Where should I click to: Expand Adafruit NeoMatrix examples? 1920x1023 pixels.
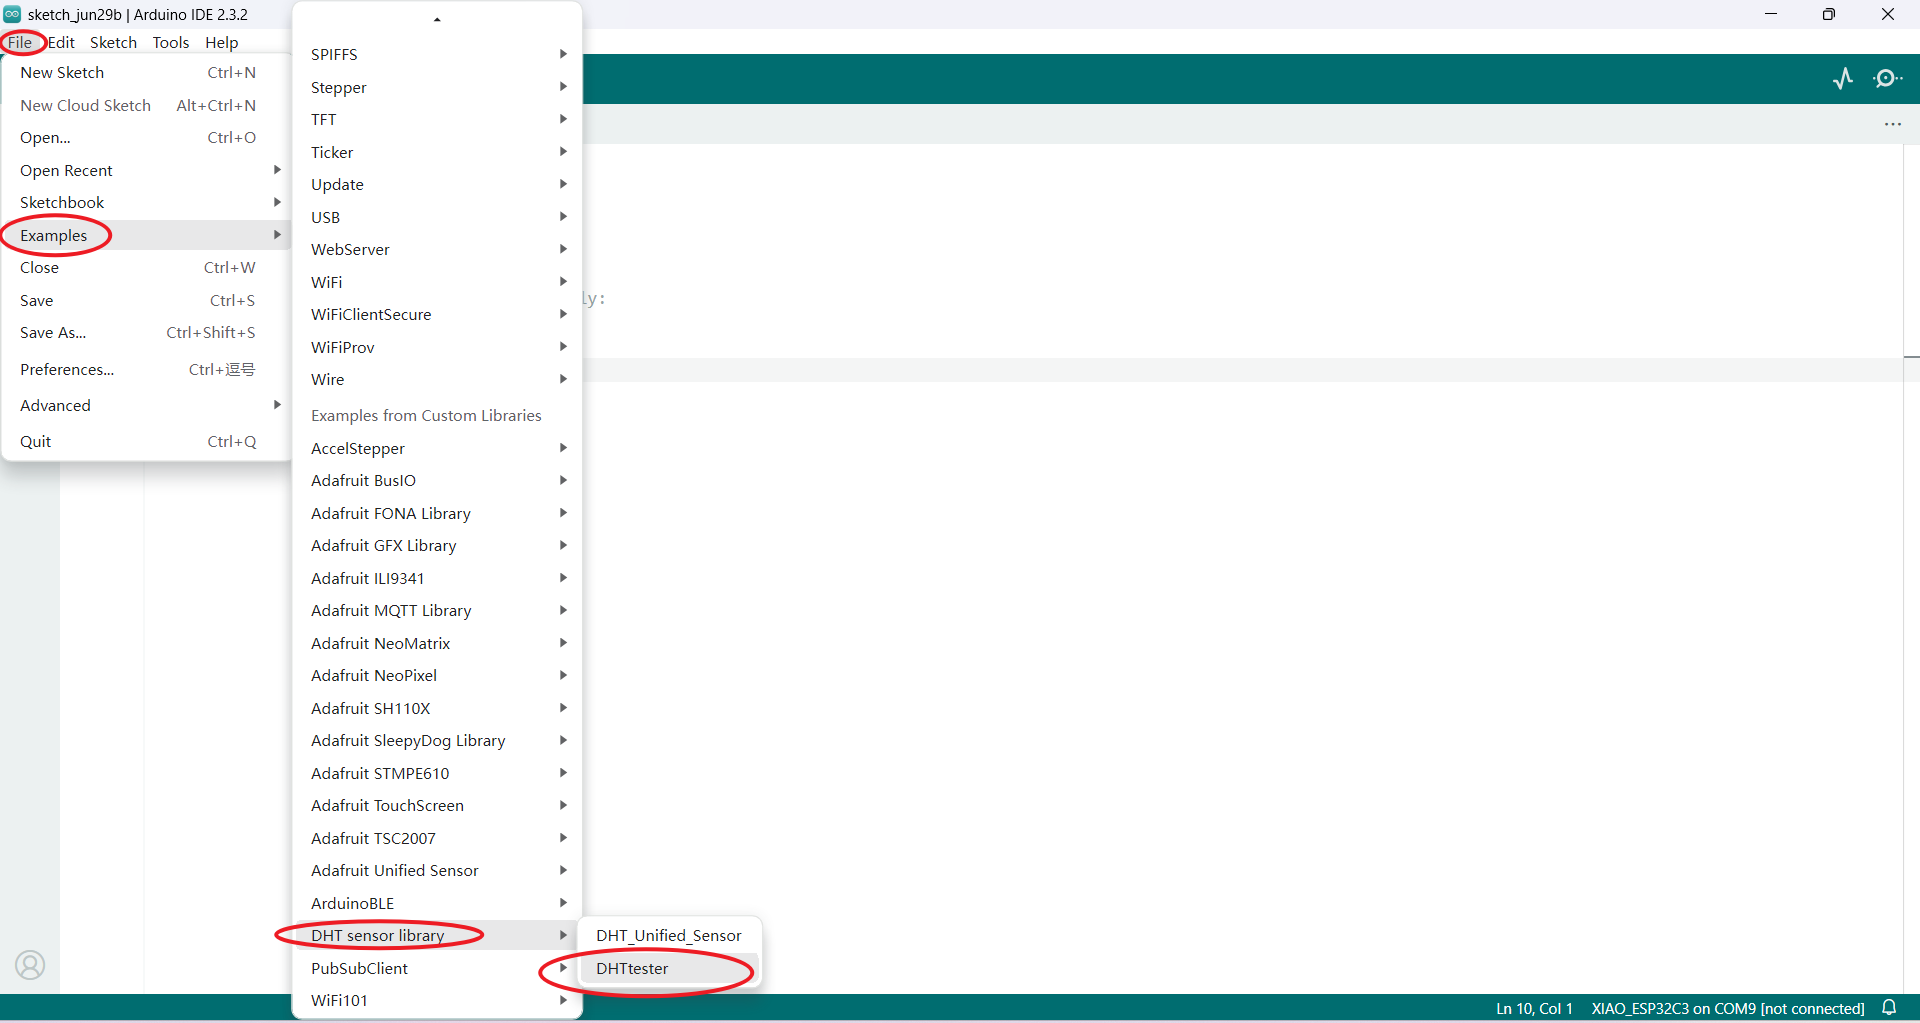point(437,643)
